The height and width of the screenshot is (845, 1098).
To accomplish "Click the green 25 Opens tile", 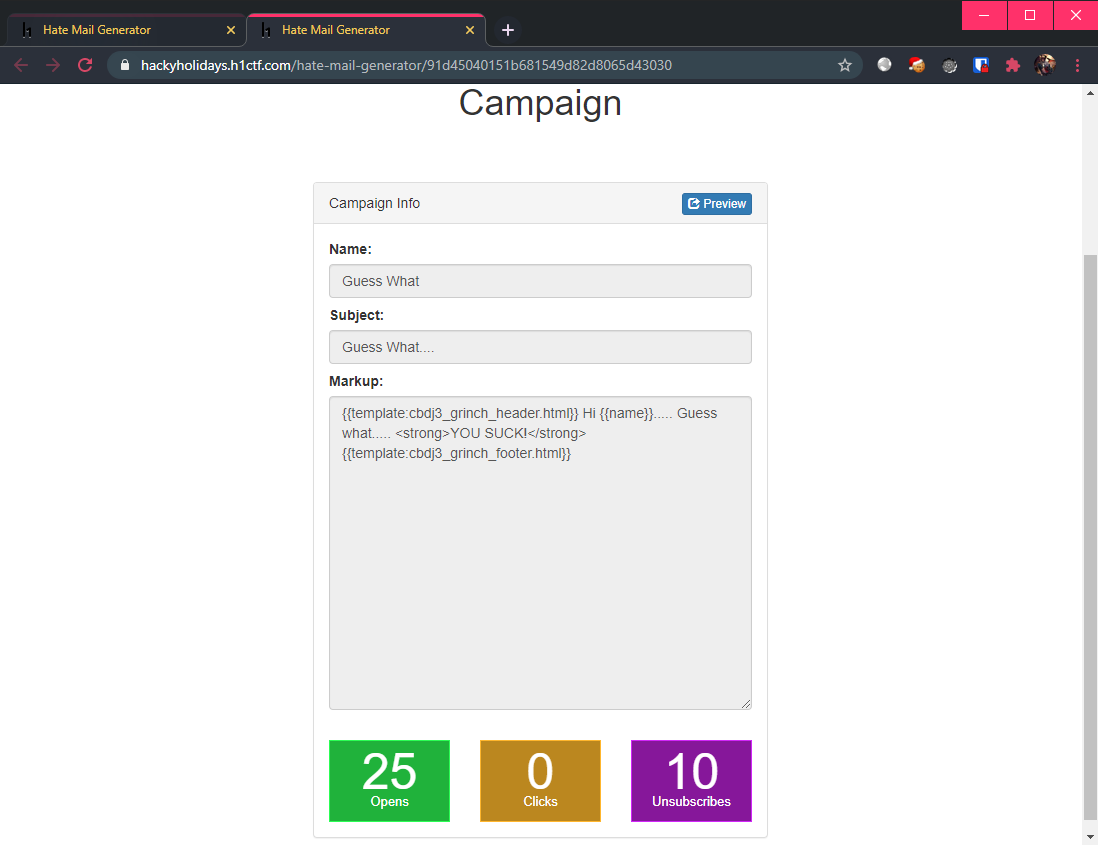I will click(x=389, y=781).
